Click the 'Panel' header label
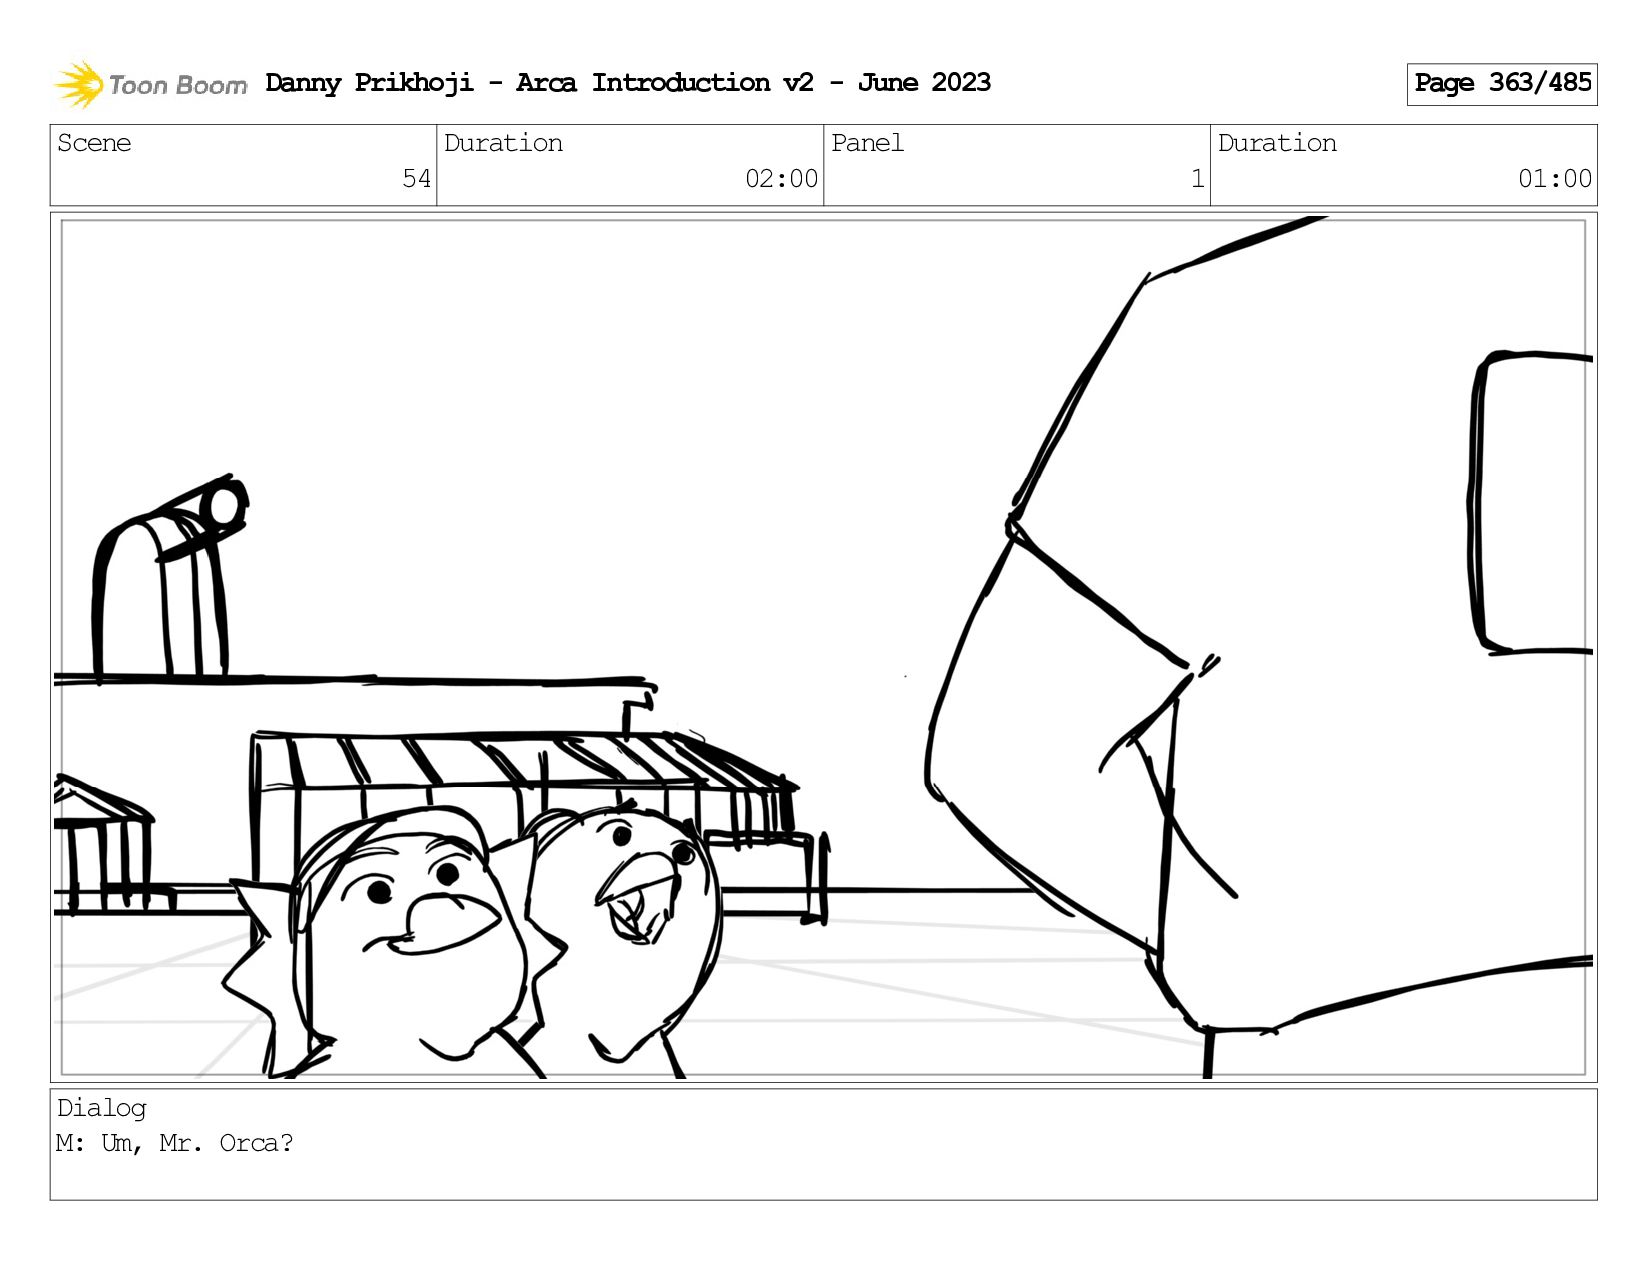 click(867, 143)
